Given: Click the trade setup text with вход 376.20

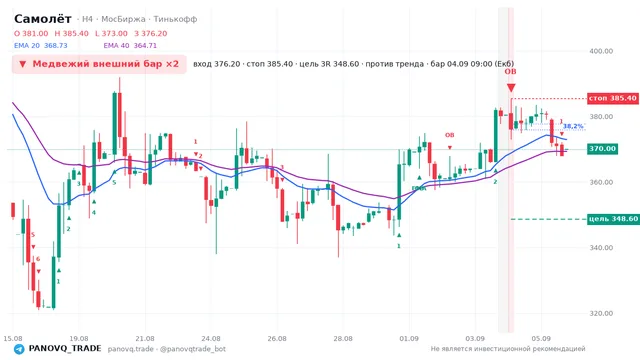Looking at the screenshot, I should 353,64.
